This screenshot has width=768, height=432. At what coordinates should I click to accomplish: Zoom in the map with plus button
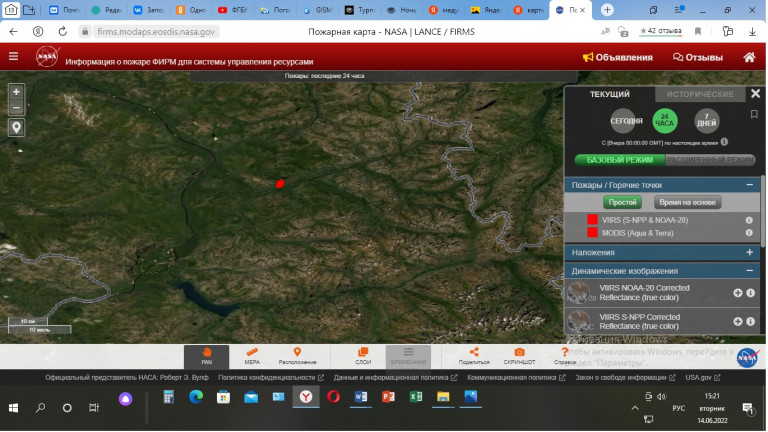tap(16, 92)
